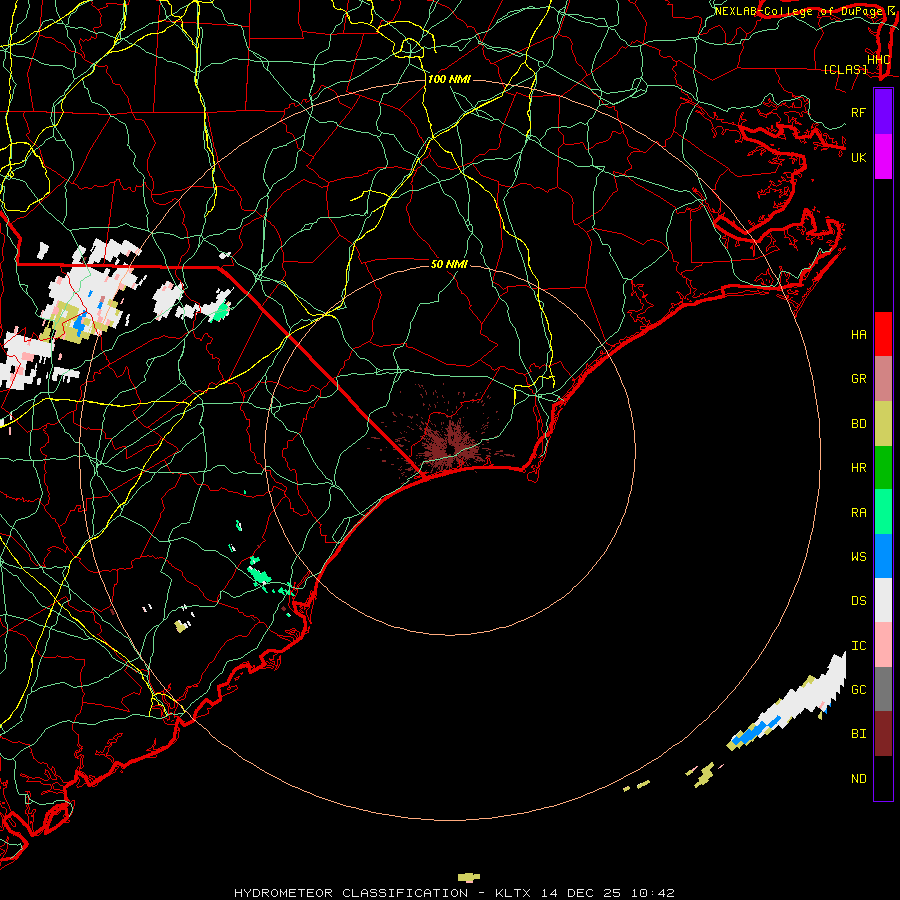The height and width of the screenshot is (900, 900).
Task: Click the UK legend label
Action: tap(859, 157)
